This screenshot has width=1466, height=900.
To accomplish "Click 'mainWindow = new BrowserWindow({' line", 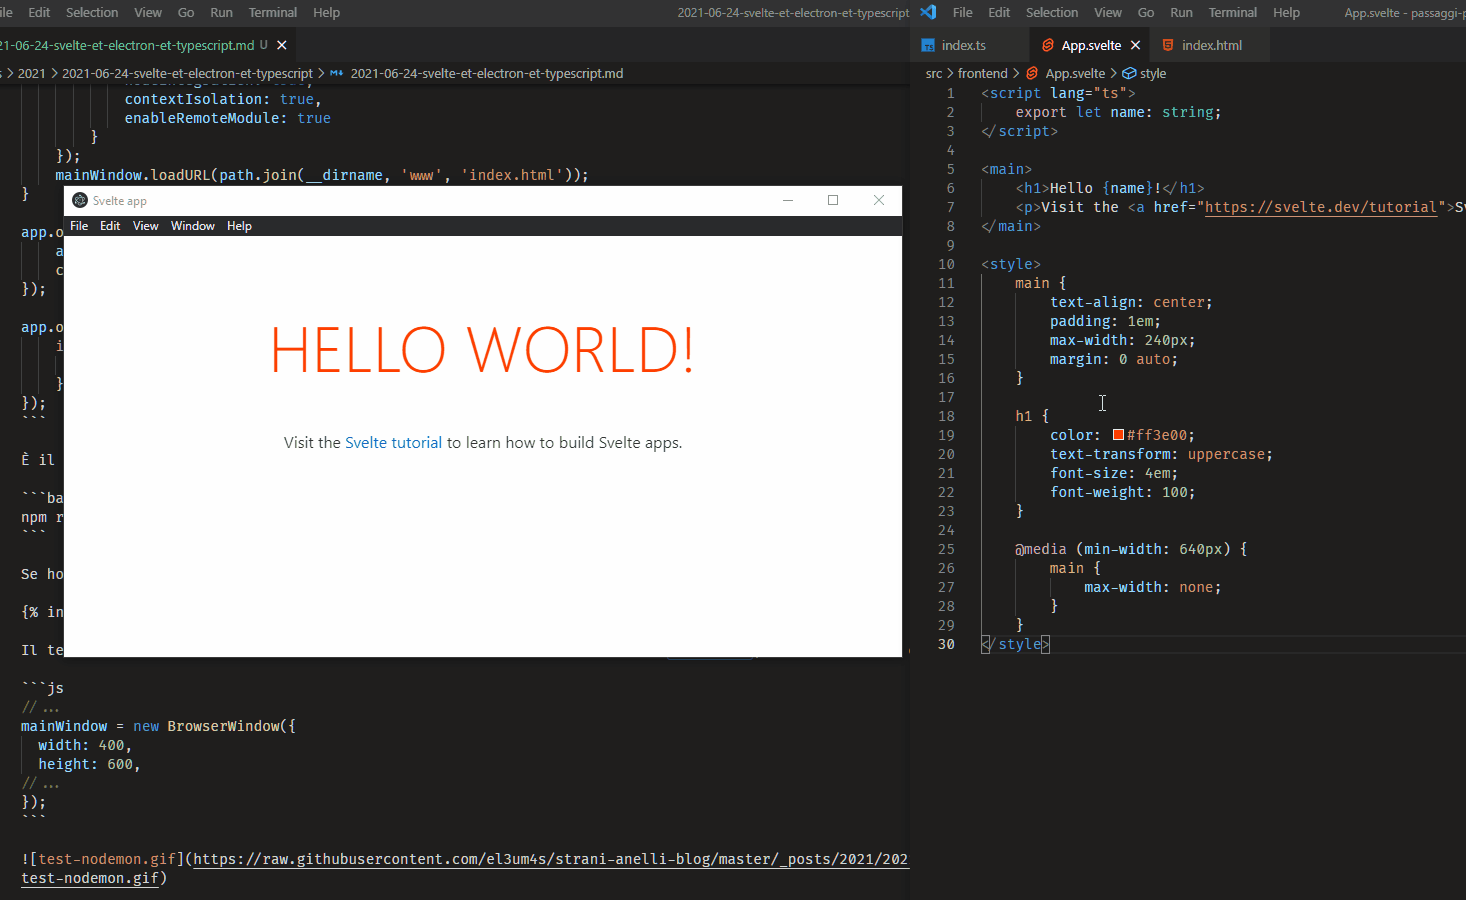I will pyautogui.click(x=158, y=726).
